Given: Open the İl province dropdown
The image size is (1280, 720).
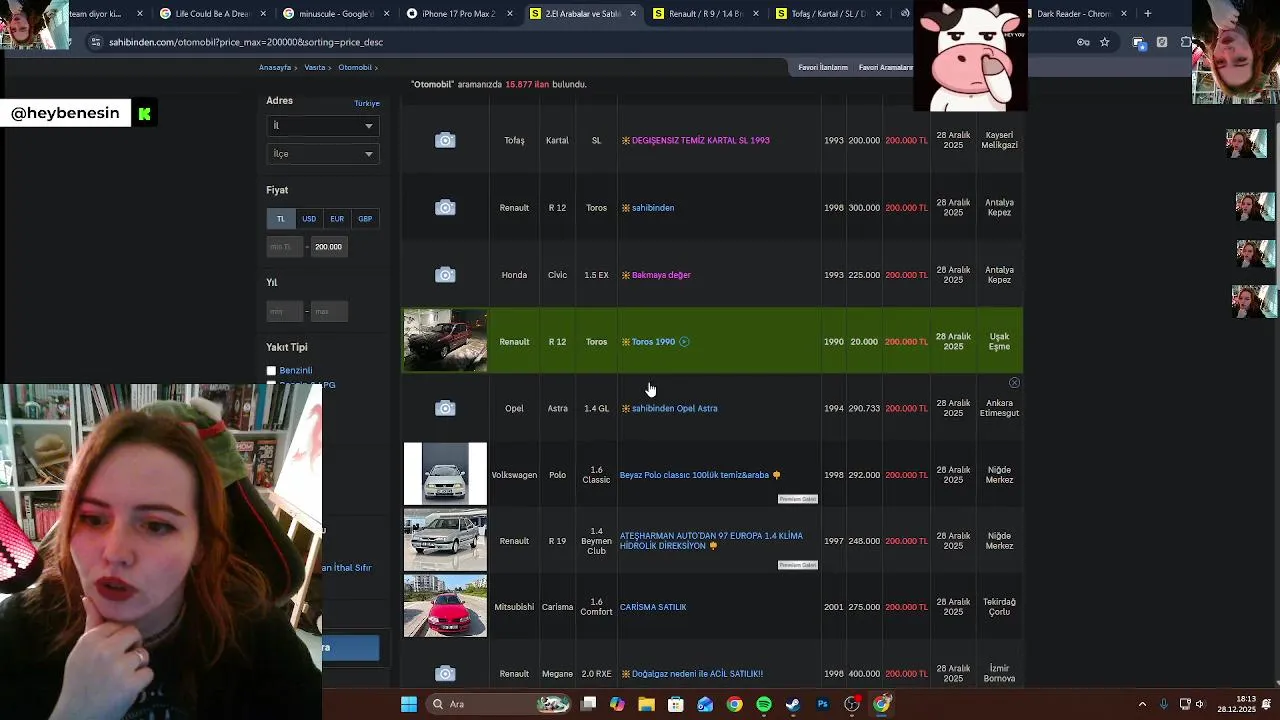Looking at the screenshot, I should click(322, 126).
